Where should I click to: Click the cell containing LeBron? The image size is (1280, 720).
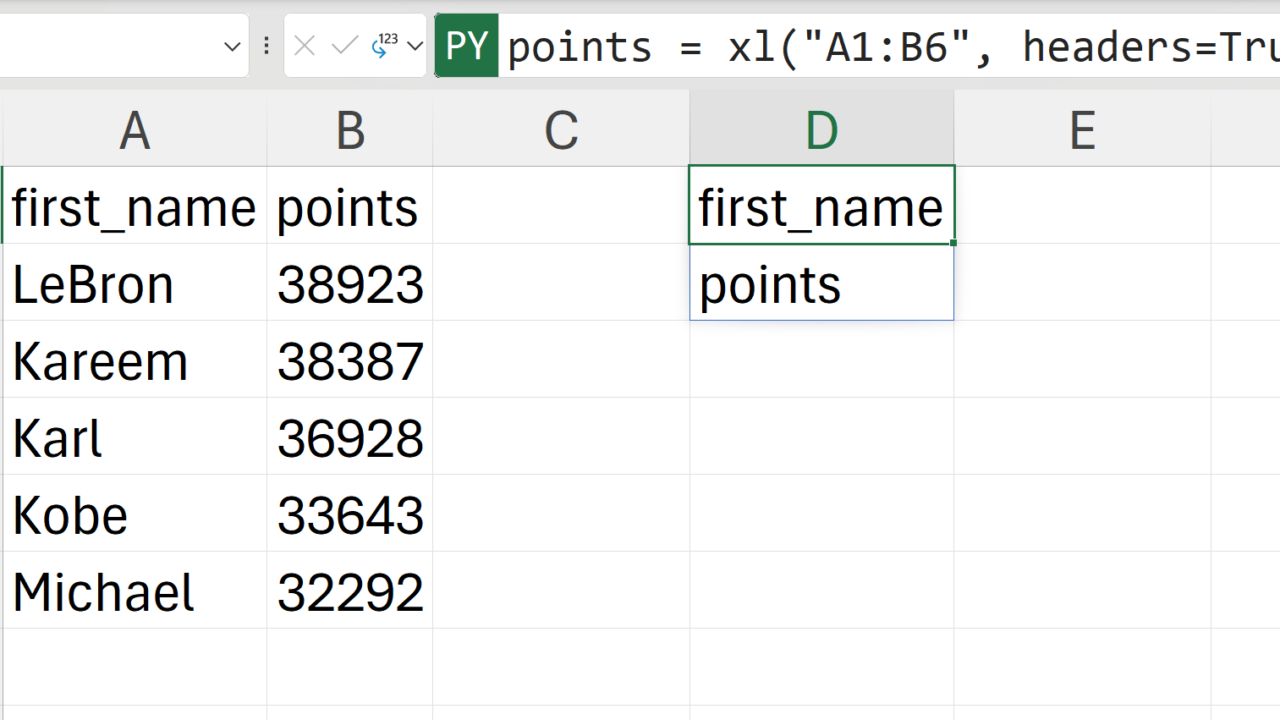pyautogui.click(x=135, y=284)
